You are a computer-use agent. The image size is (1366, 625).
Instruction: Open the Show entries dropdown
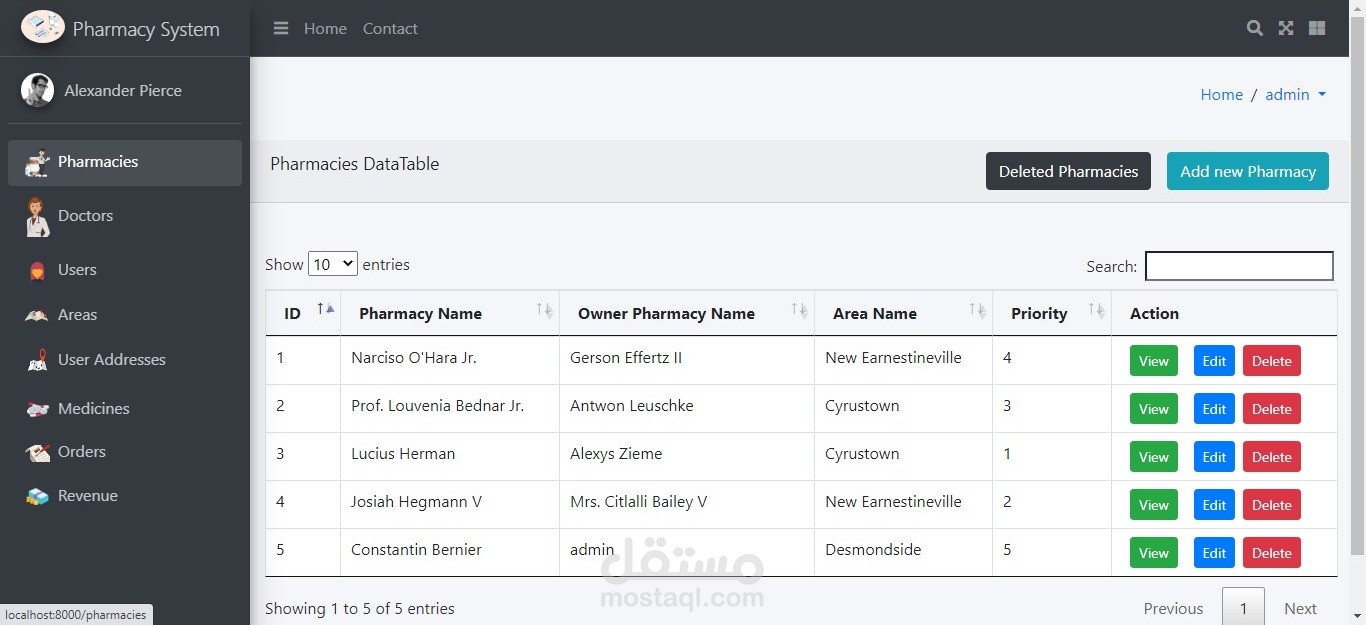332,263
